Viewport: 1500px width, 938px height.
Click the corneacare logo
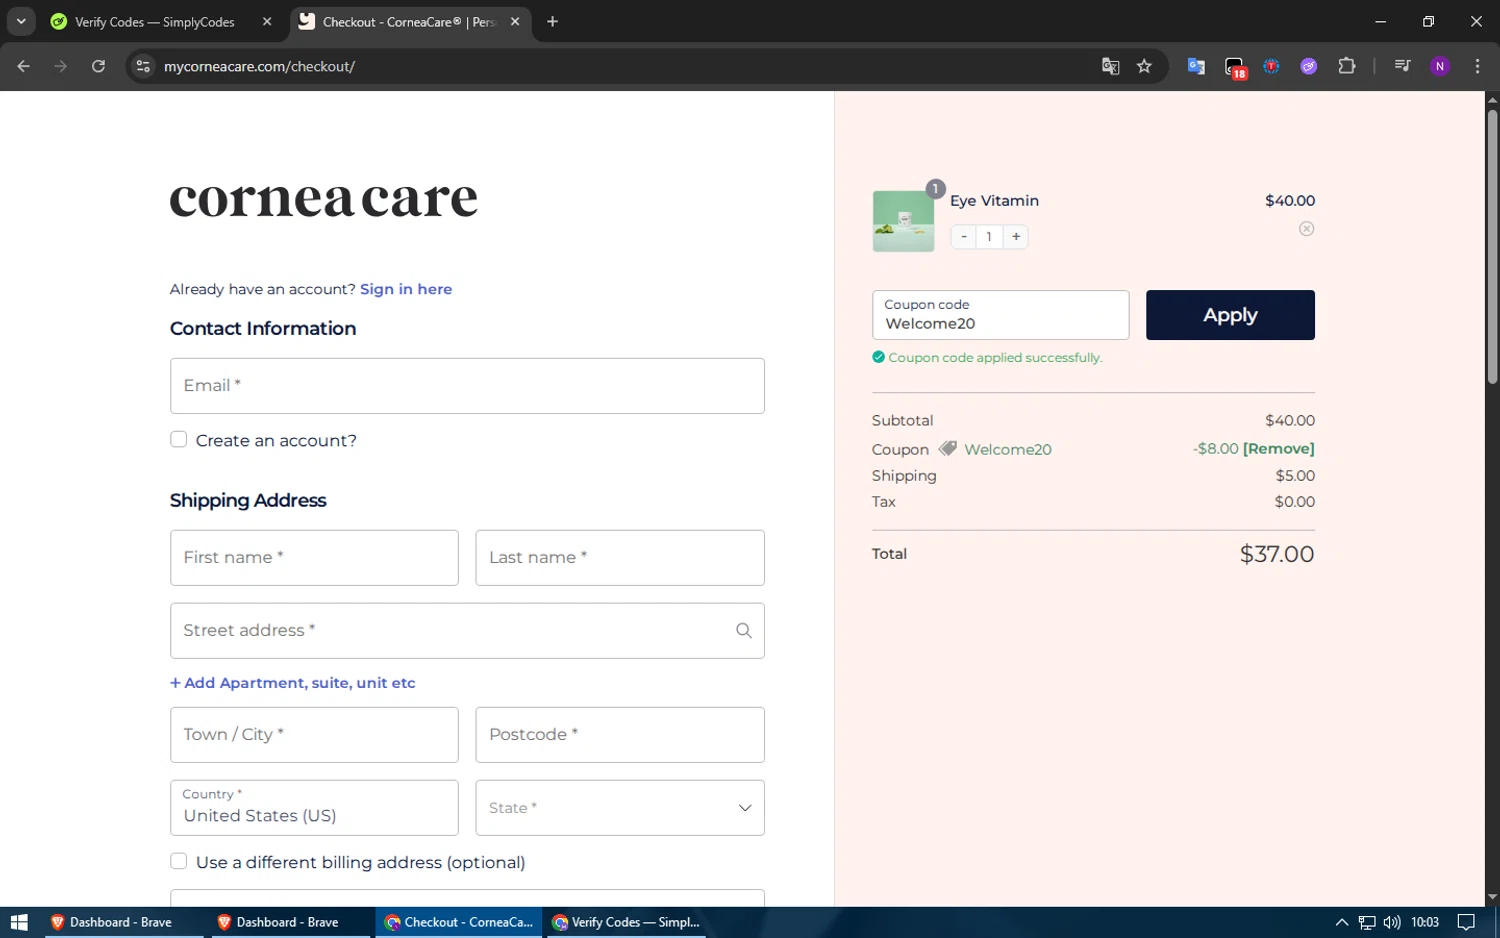[324, 198]
